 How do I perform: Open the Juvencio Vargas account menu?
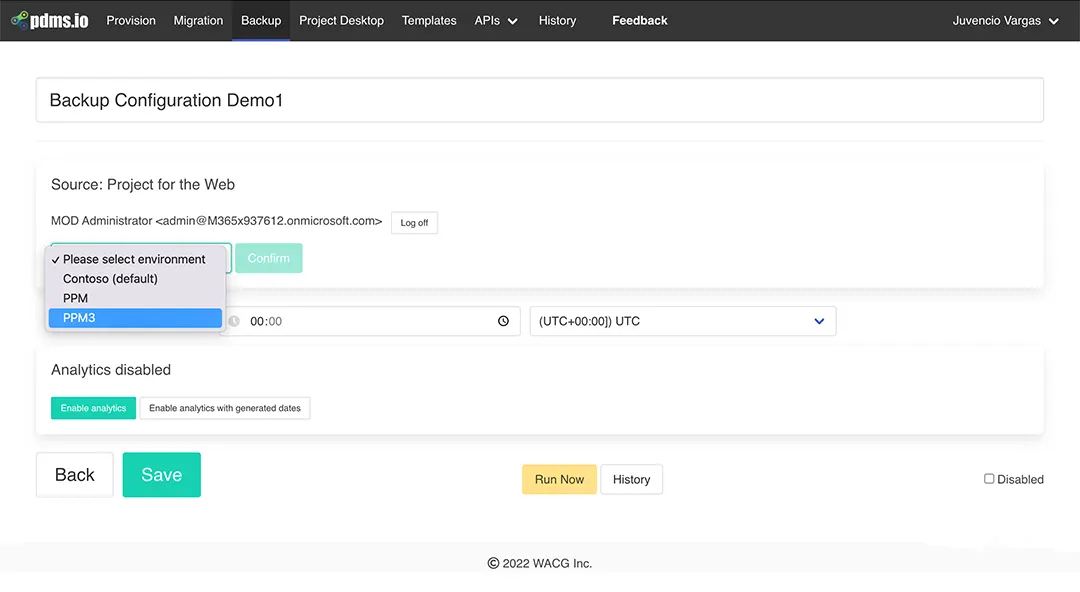point(1007,20)
